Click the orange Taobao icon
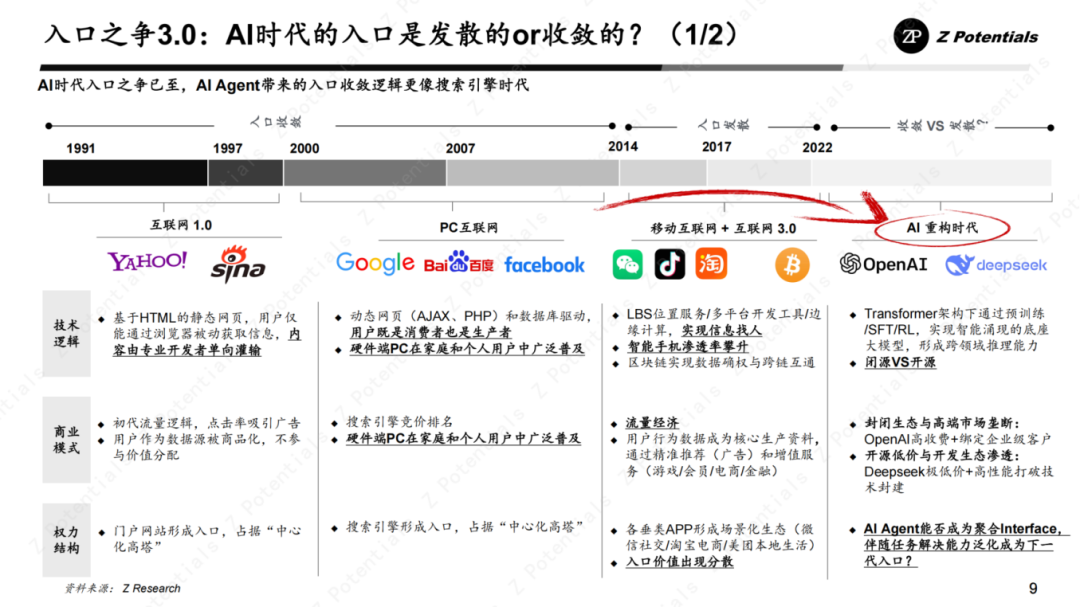The width and height of the screenshot is (1080, 607). pyautogui.click(x=712, y=263)
